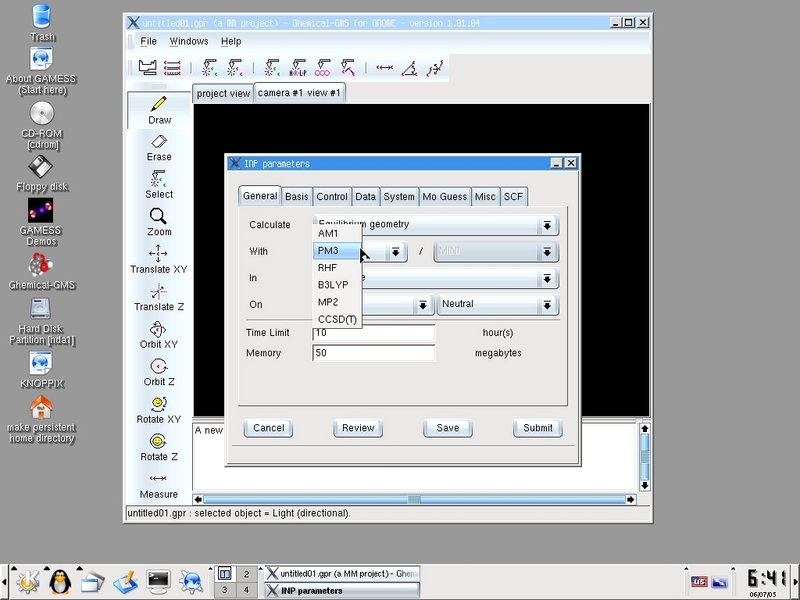The height and width of the screenshot is (600, 800).
Task: Select MP2 in the dropdown list
Action: (329, 302)
